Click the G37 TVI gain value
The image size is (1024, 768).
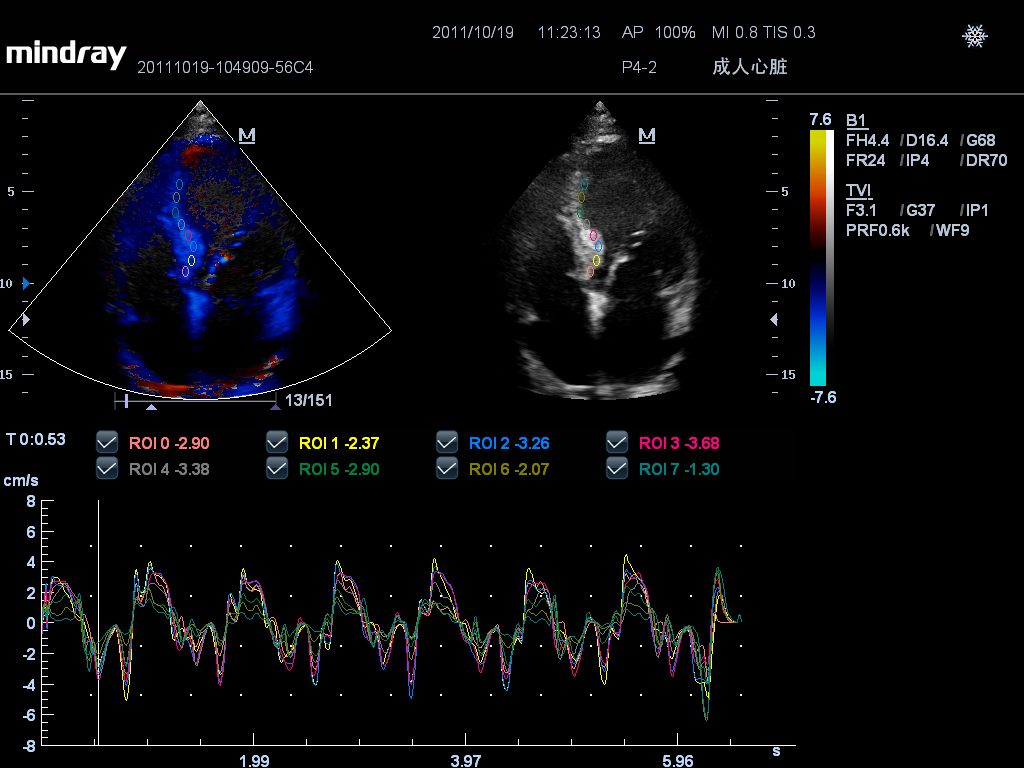point(921,210)
